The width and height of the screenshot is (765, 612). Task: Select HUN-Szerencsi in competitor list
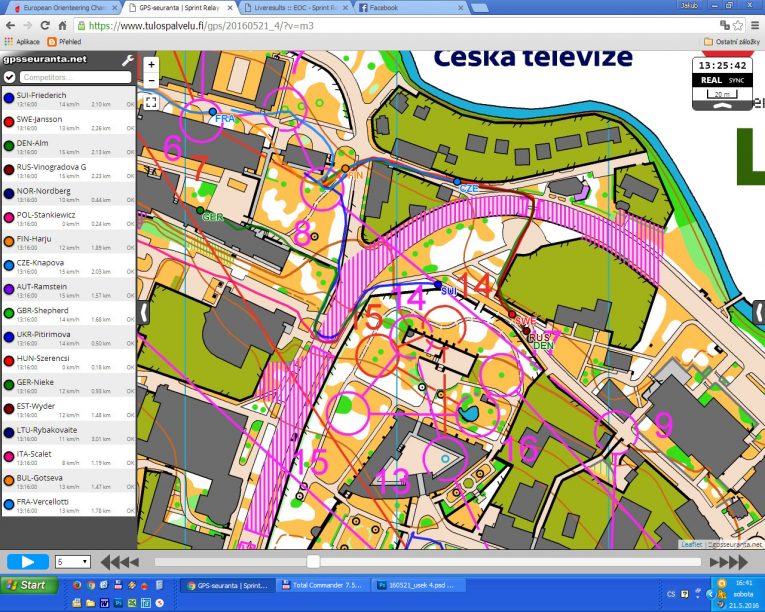68,361
